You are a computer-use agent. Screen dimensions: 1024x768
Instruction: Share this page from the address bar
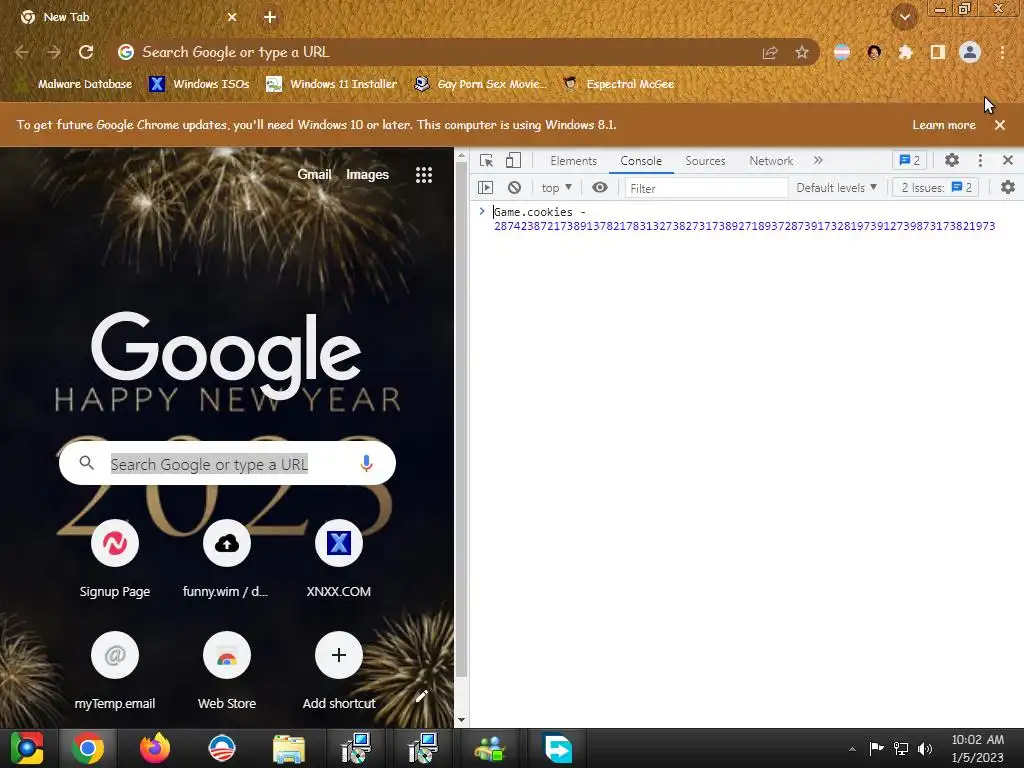click(x=770, y=52)
